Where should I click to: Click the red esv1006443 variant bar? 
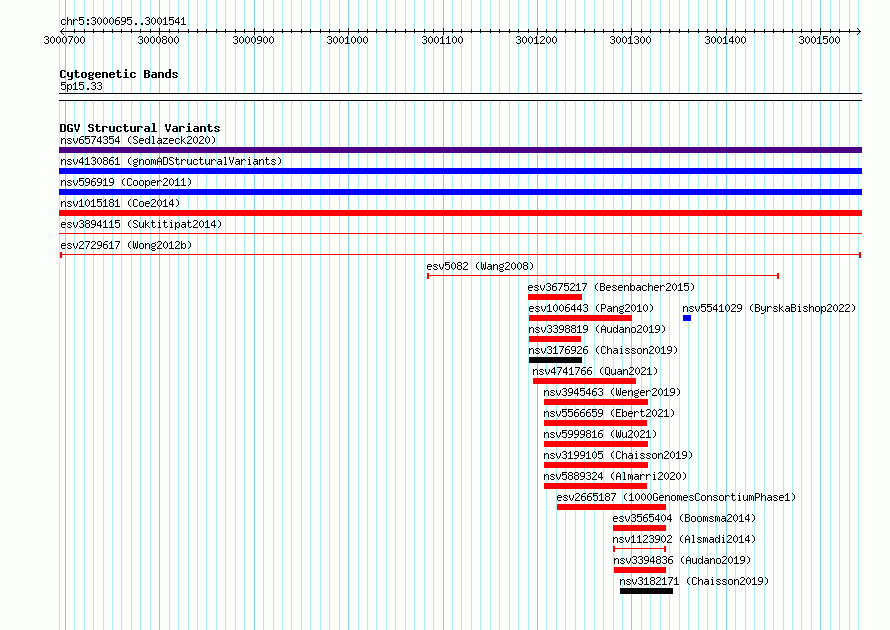click(580, 318)
